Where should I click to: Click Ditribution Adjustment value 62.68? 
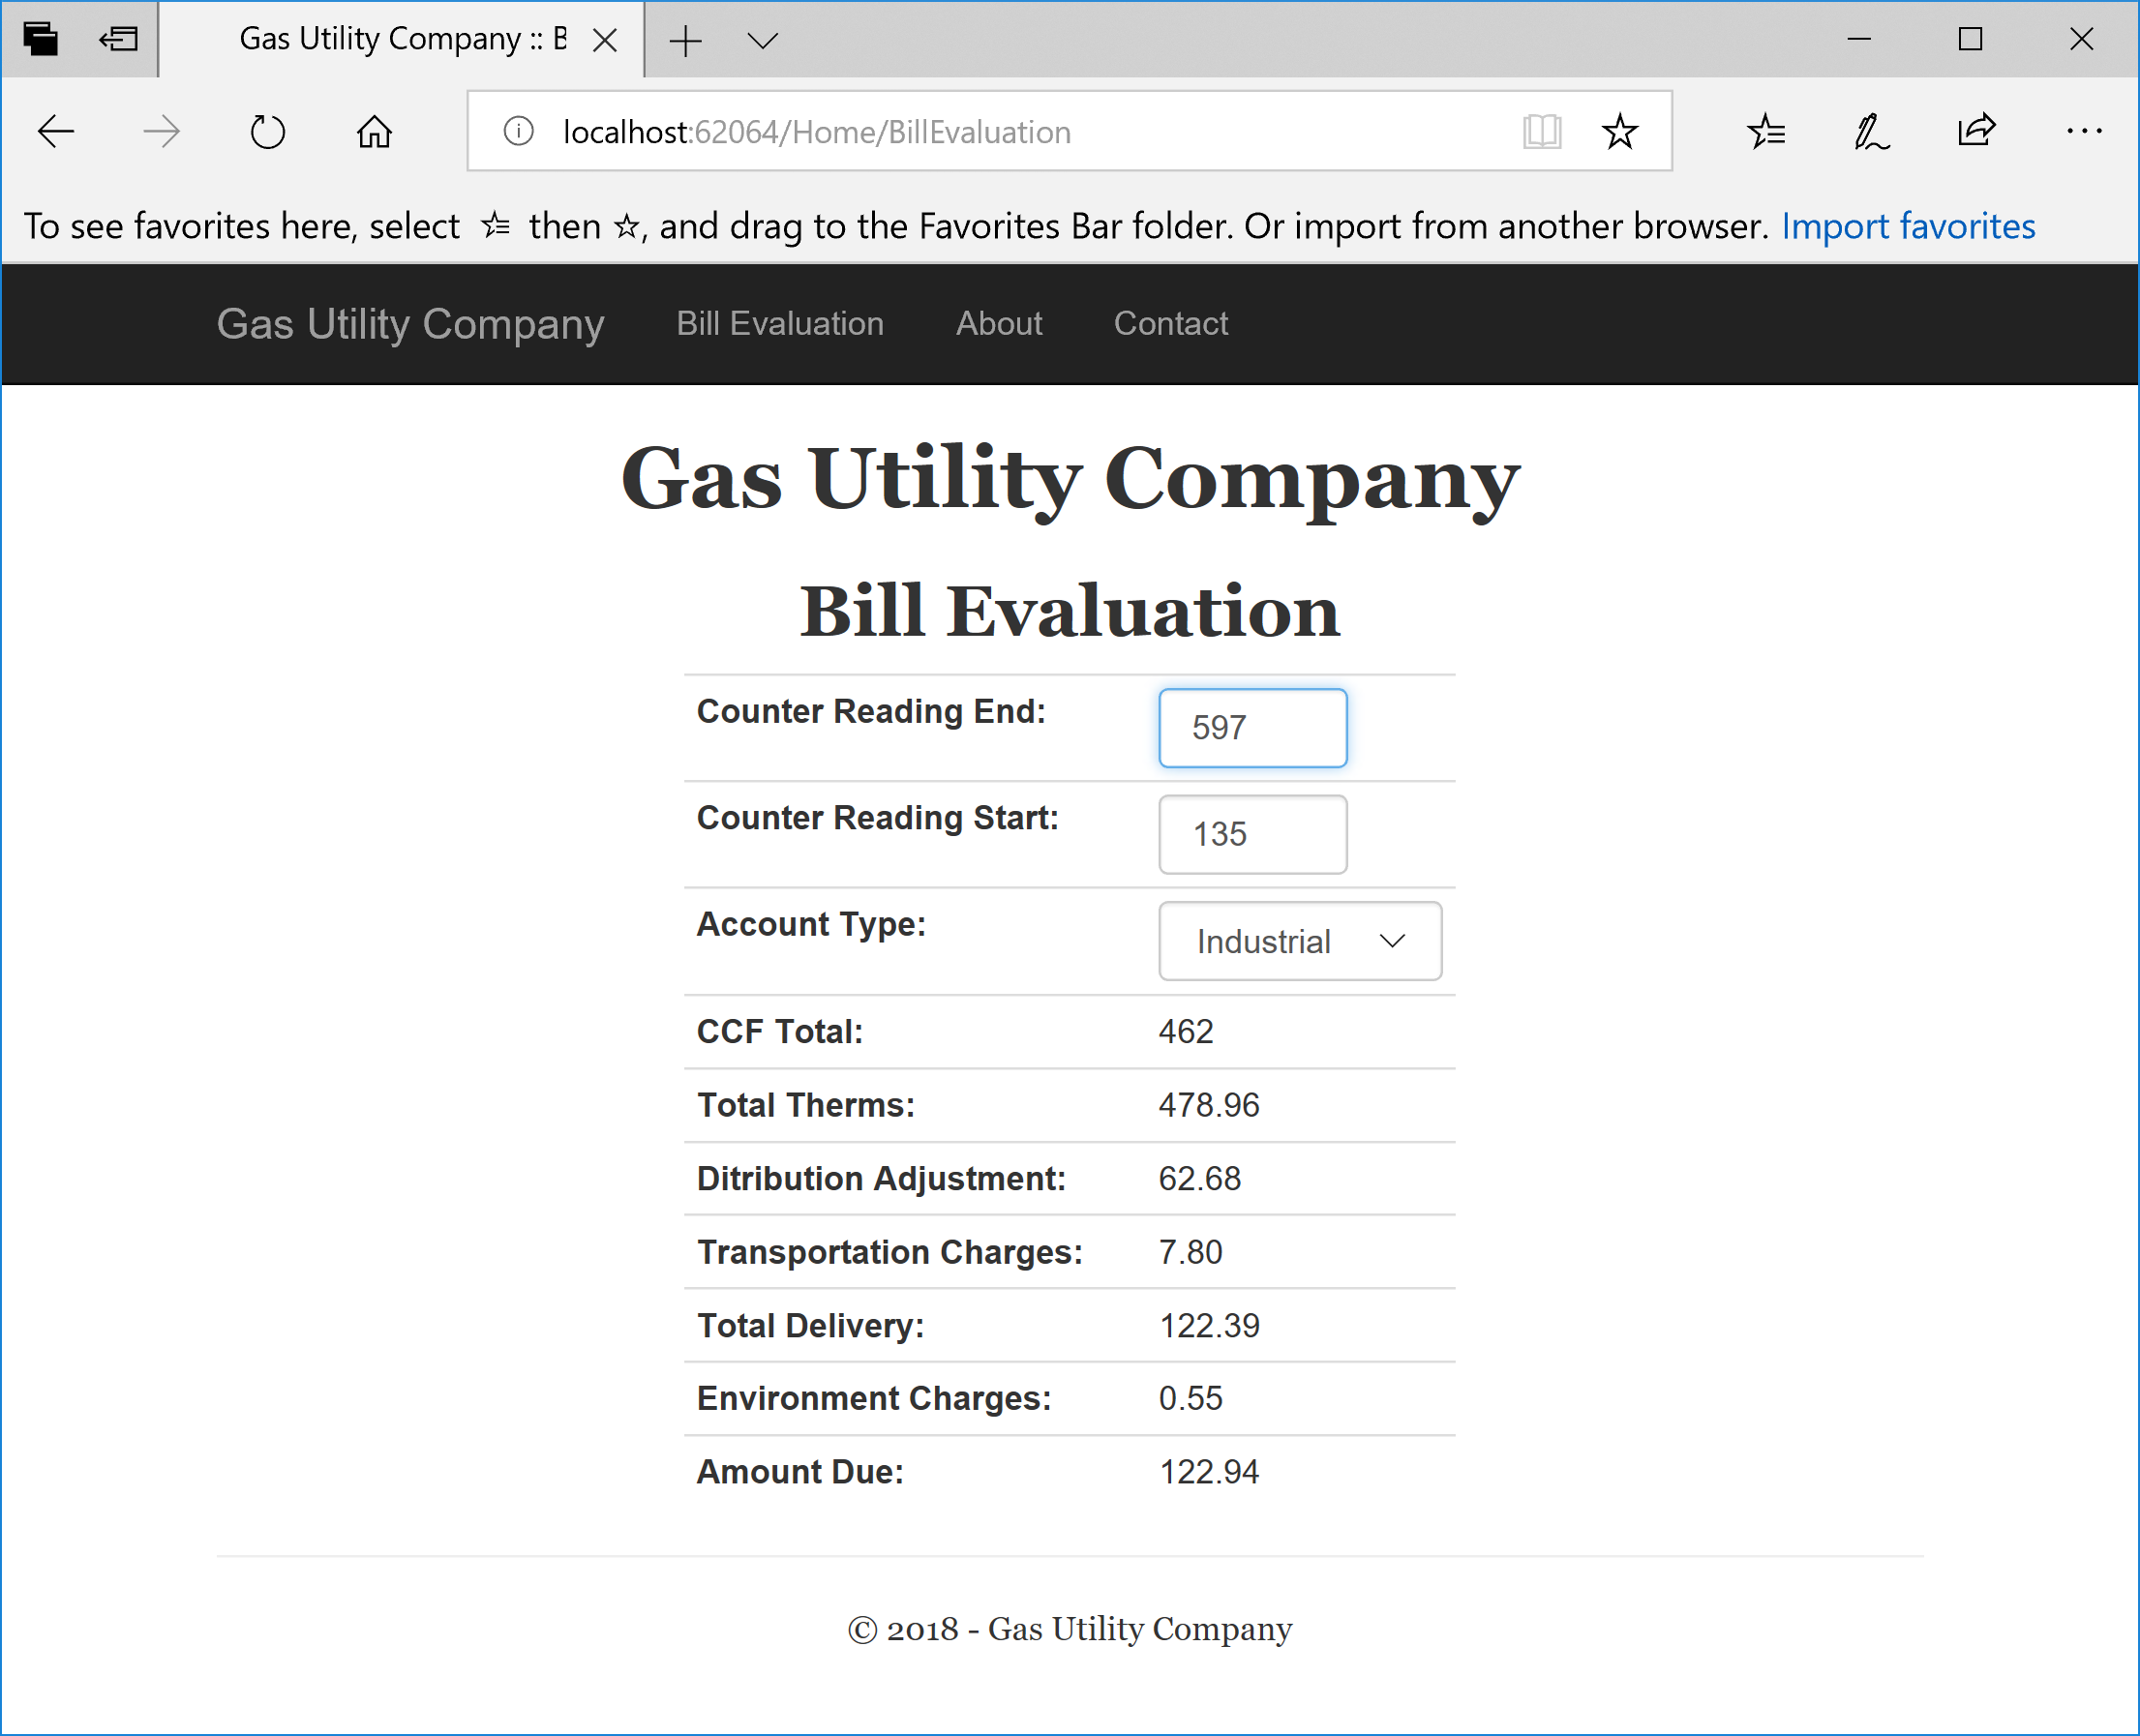point(1199,1179)
